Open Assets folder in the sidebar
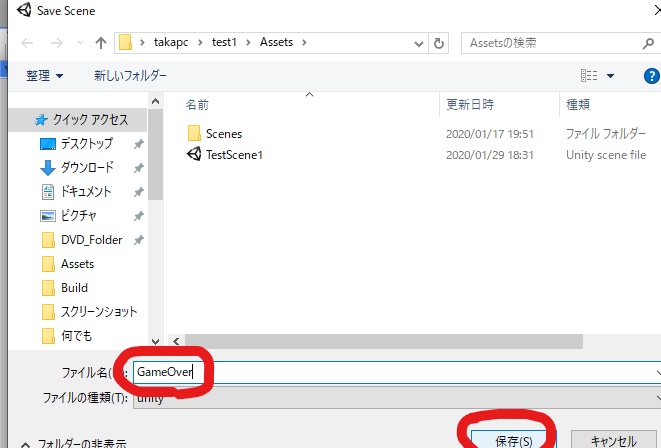Viewport: 661px width, 448px height. tap(78, 264)
